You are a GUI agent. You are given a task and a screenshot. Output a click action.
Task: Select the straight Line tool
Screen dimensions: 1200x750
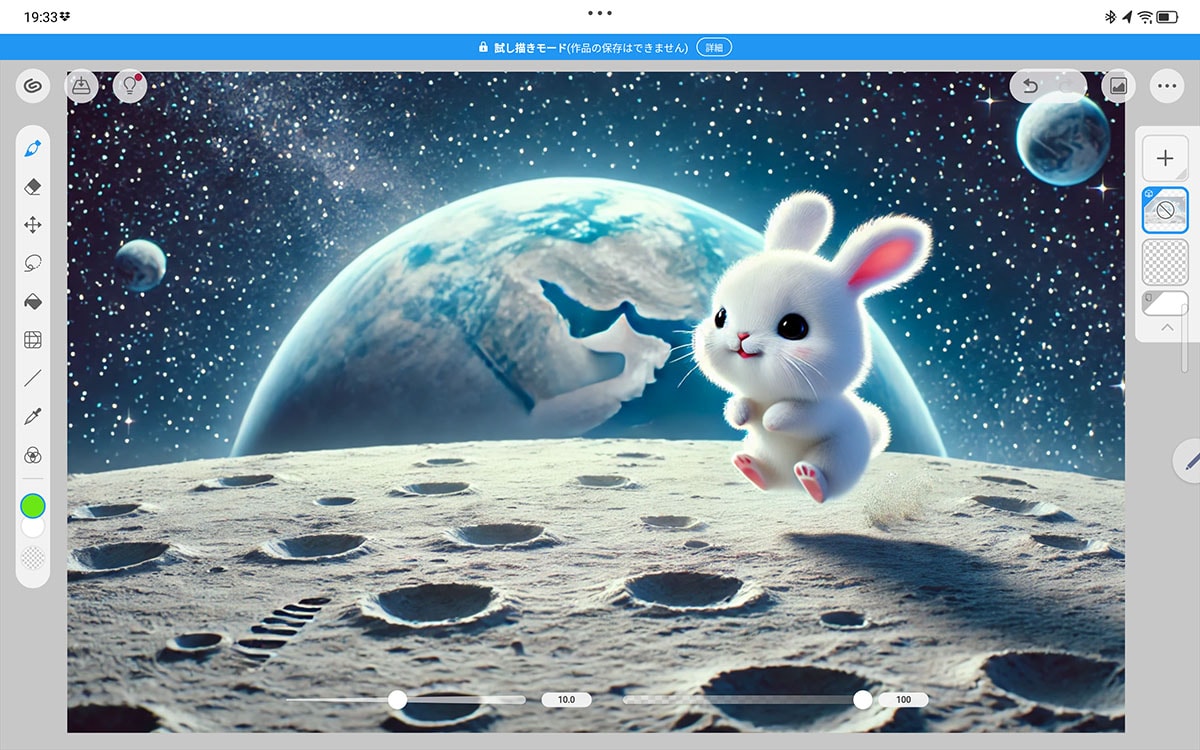point(31,377)
